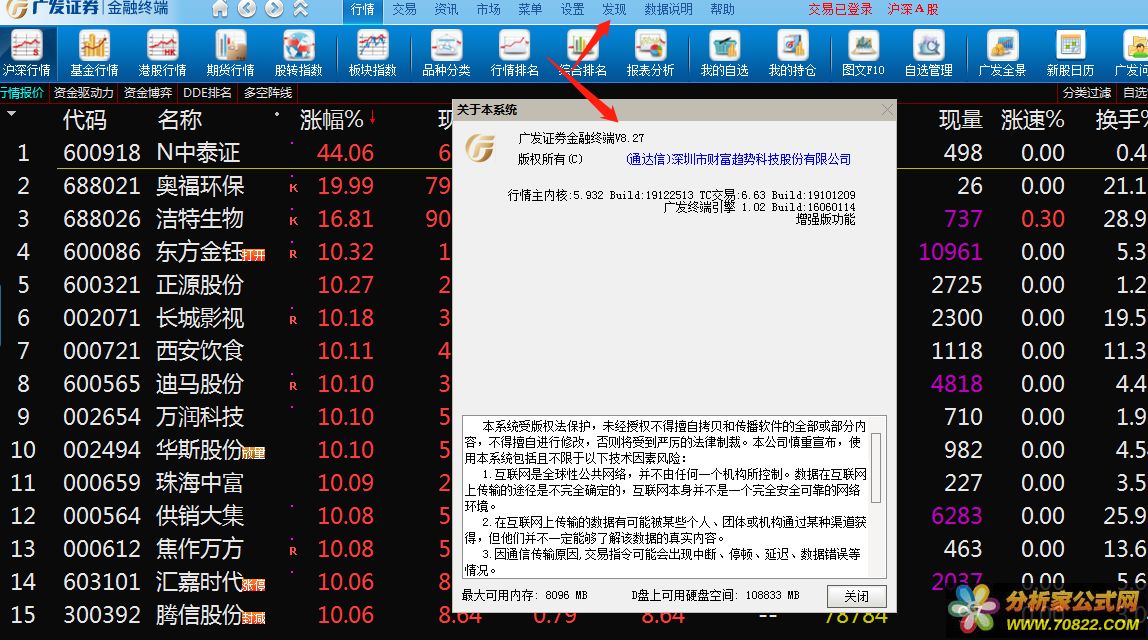Image resolution: width=1148 pixels, height=640 pixels.
Task: Open the 沪深行情 toolbar icon
Action: (x=26, y=53)
